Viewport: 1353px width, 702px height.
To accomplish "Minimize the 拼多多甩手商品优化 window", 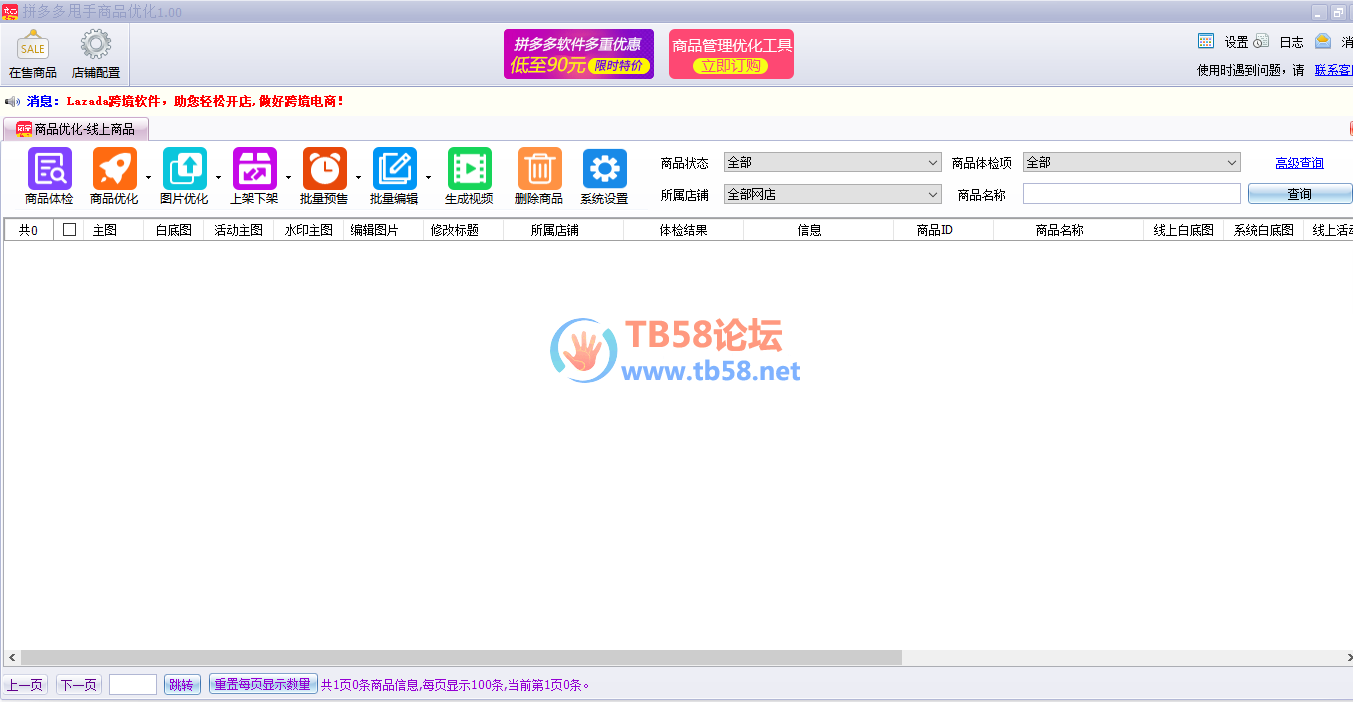I will coord(1319,12).
